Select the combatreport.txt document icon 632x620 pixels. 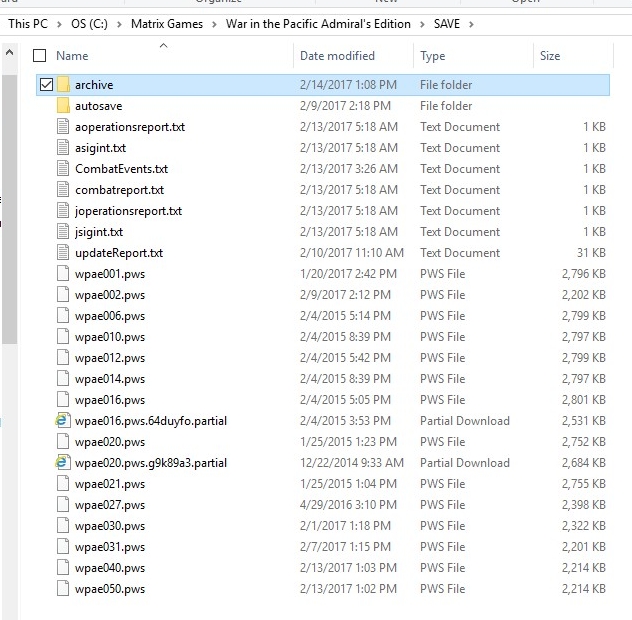(63, 189)
